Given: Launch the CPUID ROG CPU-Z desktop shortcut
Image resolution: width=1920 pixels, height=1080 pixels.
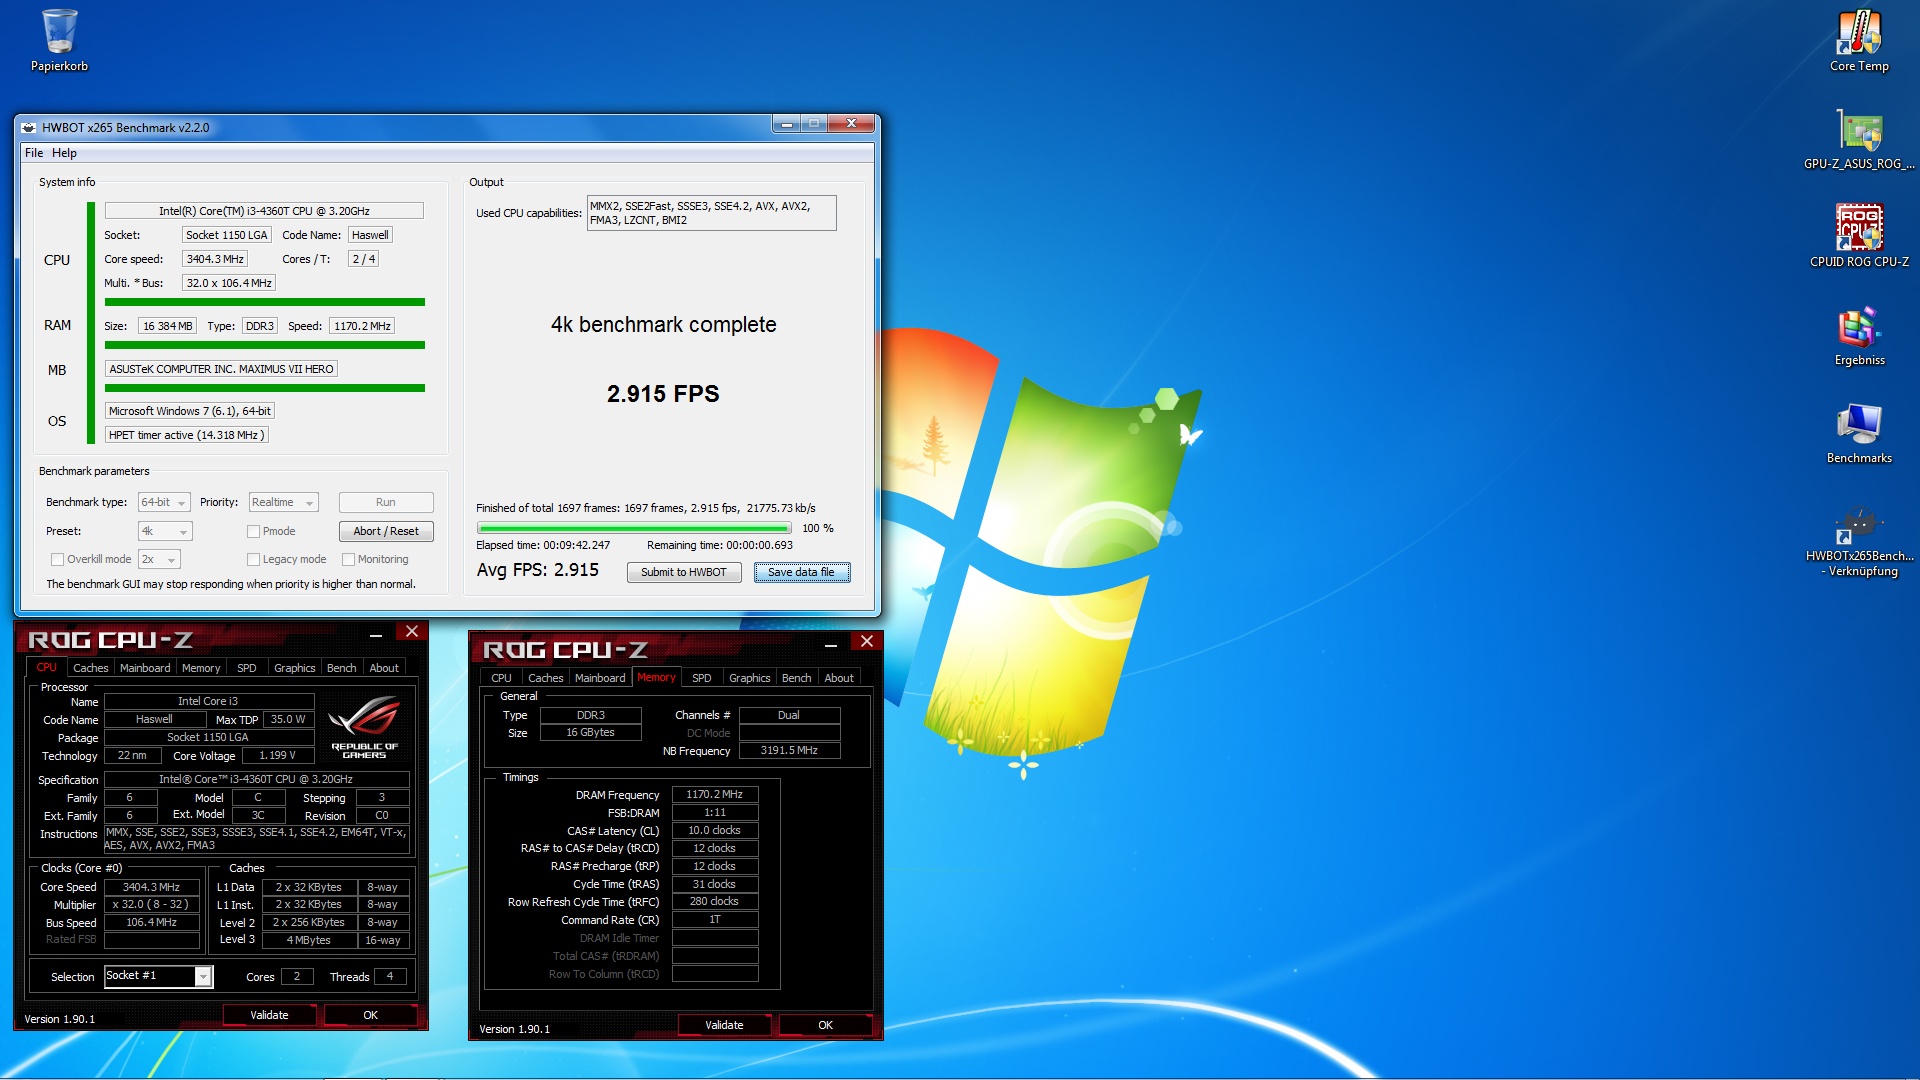Looking at the screenshot, I should [1859, 236].
